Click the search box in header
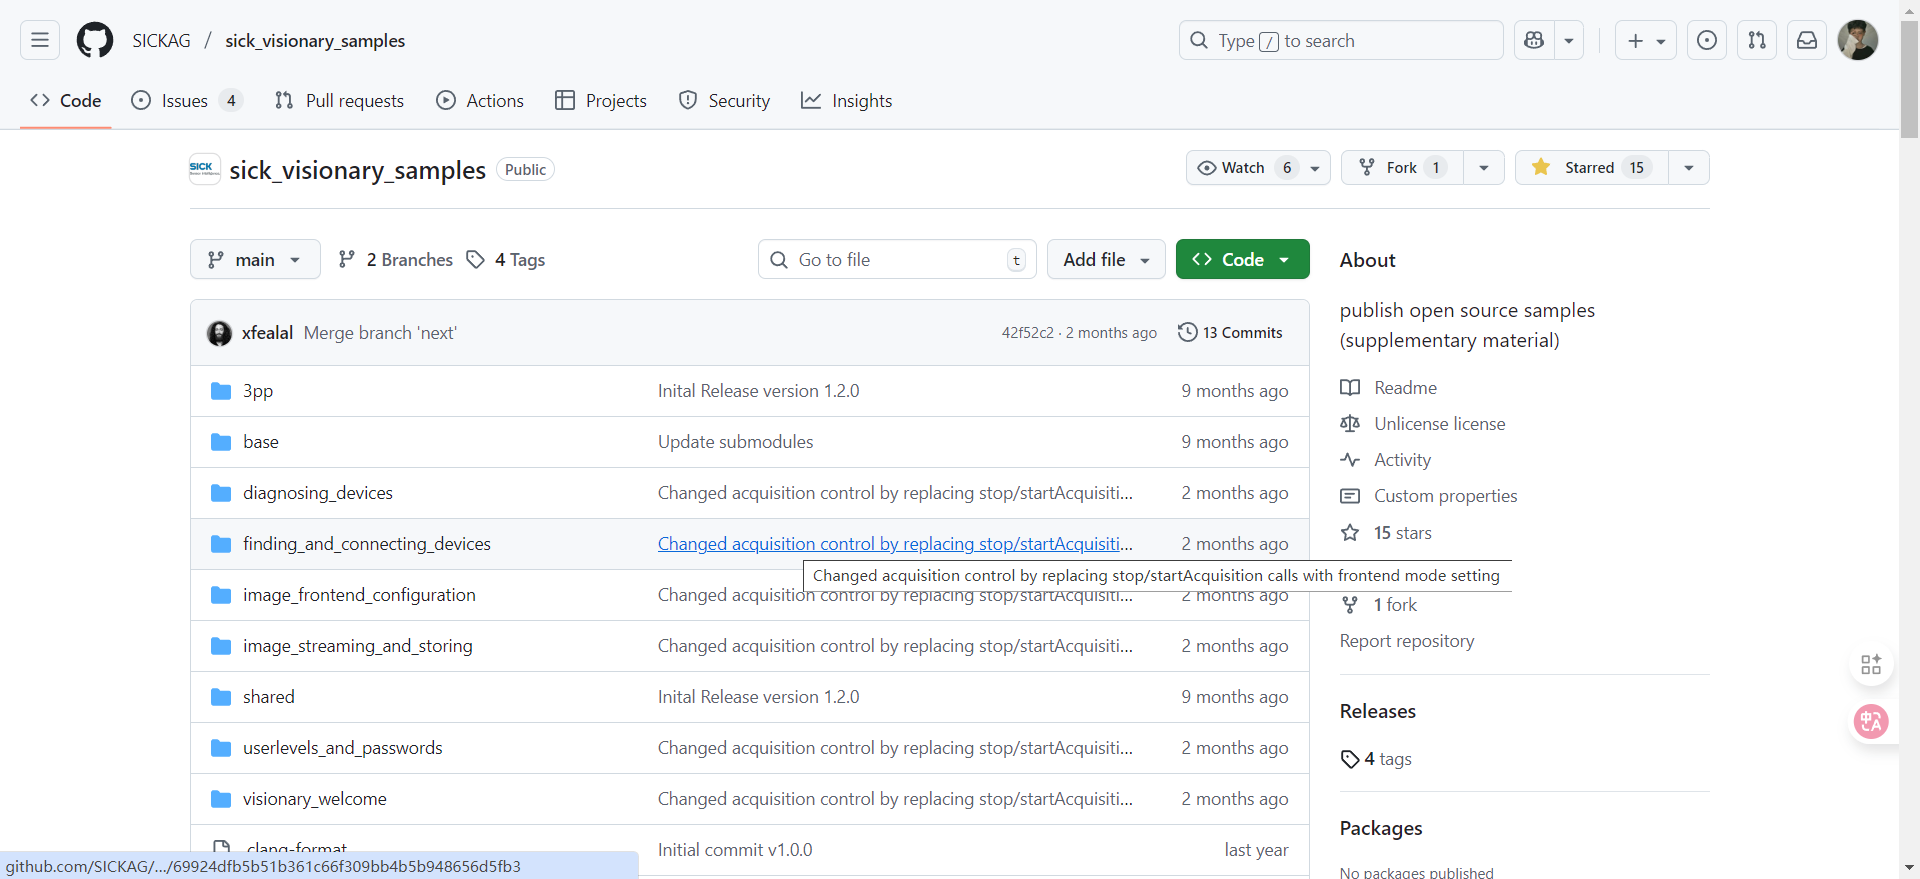The width and height of the screenshot is (1920, 879). (x=1341, y=40)
